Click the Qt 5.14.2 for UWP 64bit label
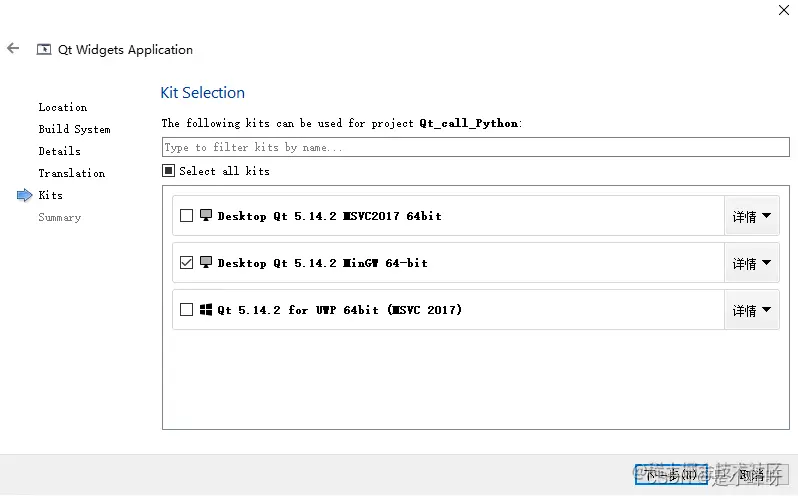The height and width of the screenshot is (496, 798). (339, 310)
